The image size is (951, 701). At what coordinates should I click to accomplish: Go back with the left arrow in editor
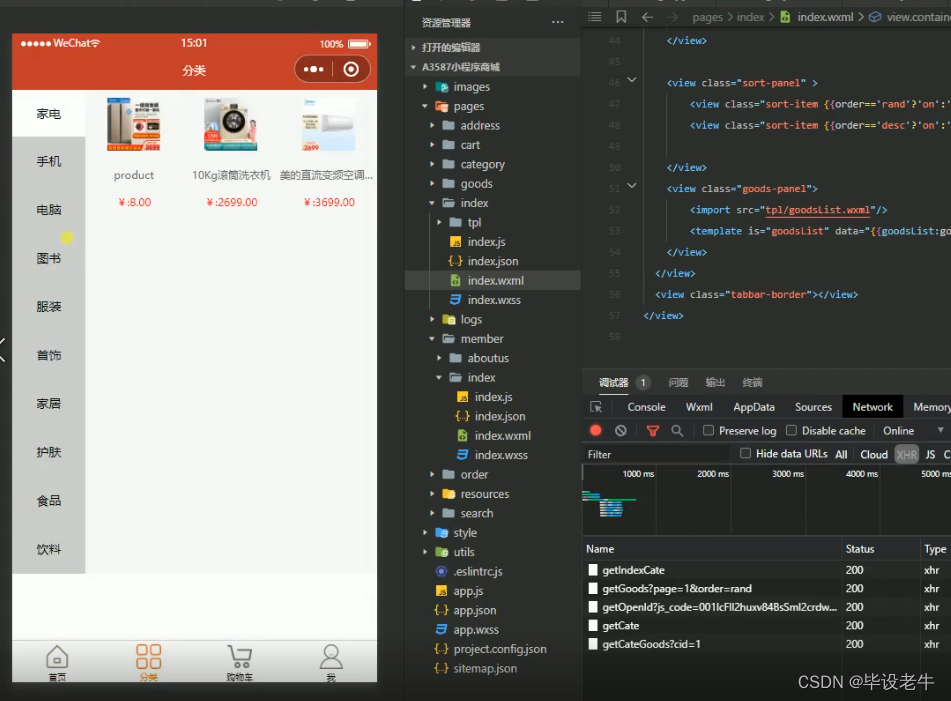(x=647, y=17)
